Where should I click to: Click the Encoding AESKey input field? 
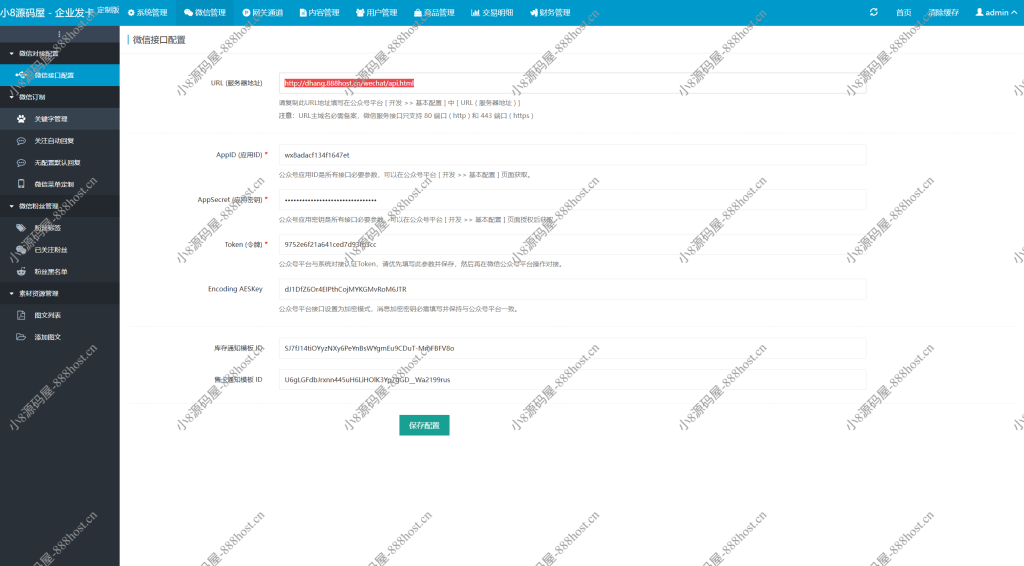tap(572, 289)
